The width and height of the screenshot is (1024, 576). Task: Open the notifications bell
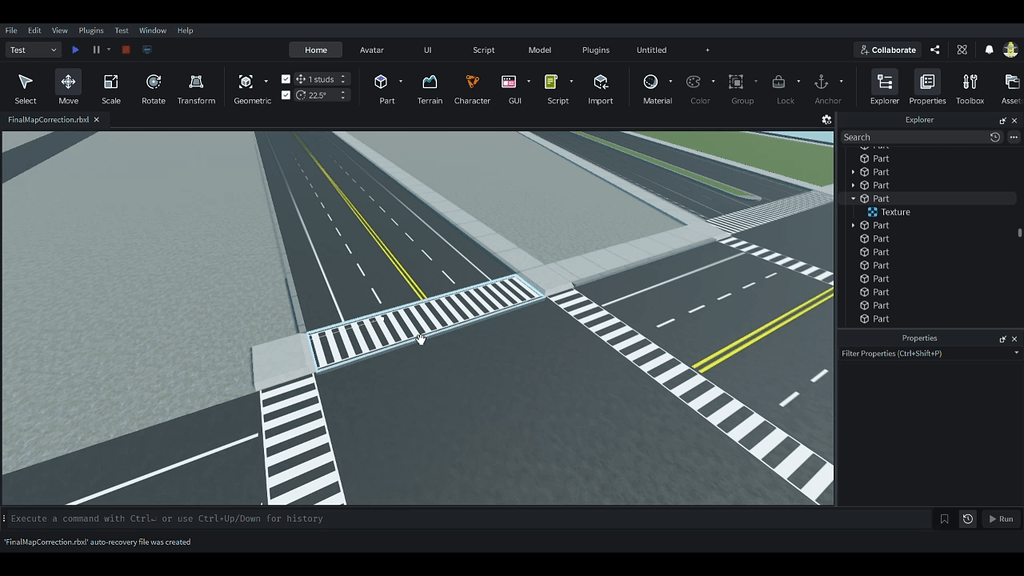click(989, 50)
